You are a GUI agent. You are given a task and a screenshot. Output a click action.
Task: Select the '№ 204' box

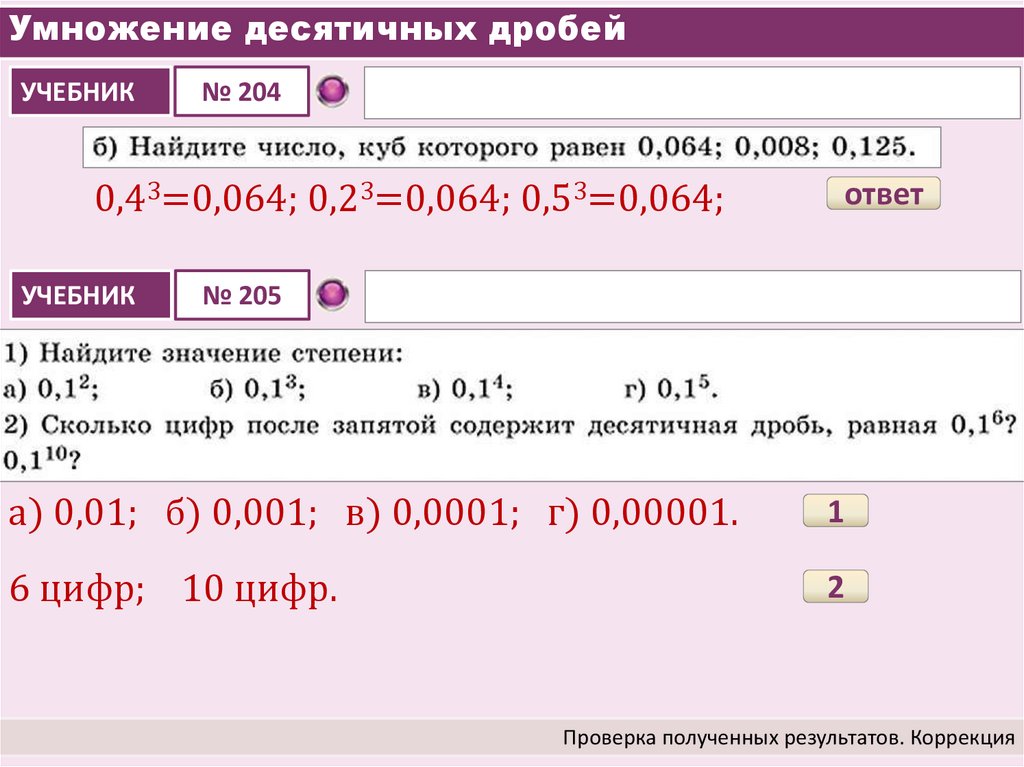click(x=242, y=91)
